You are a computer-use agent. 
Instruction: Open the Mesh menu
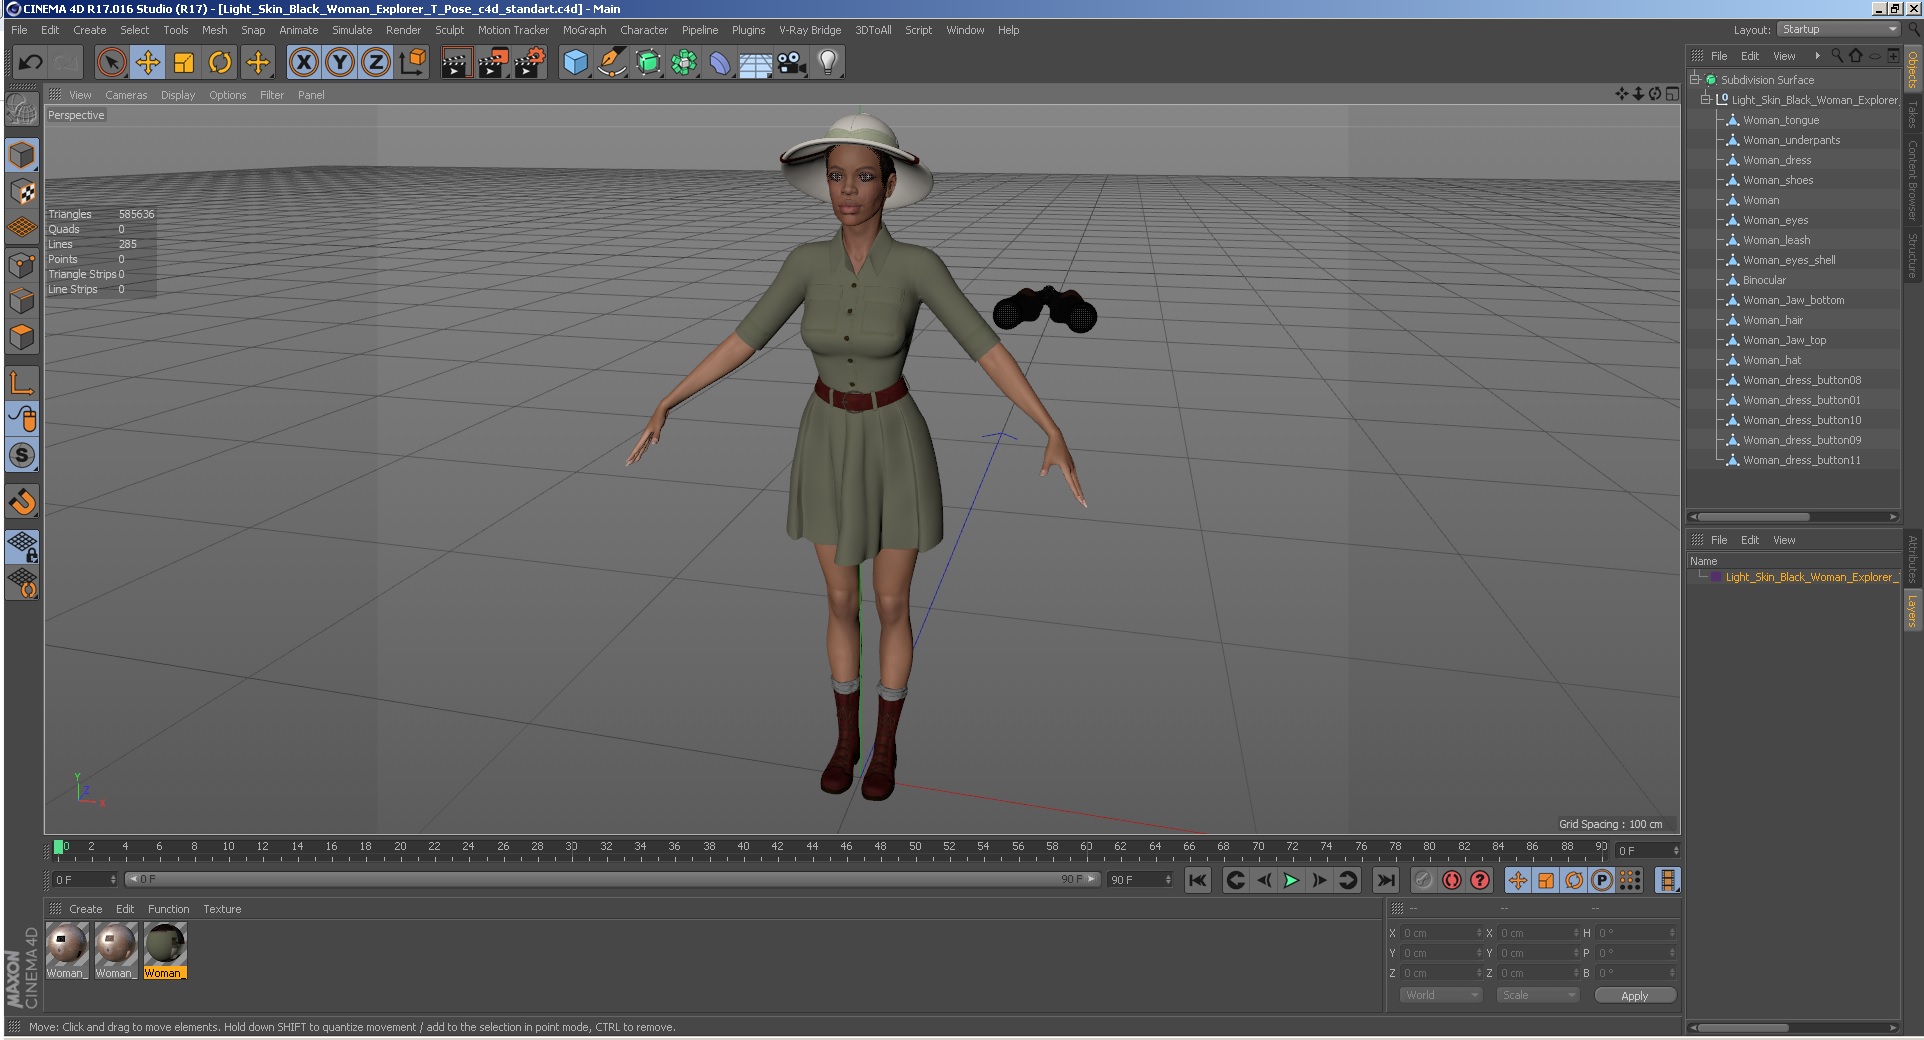click(214, 30)
